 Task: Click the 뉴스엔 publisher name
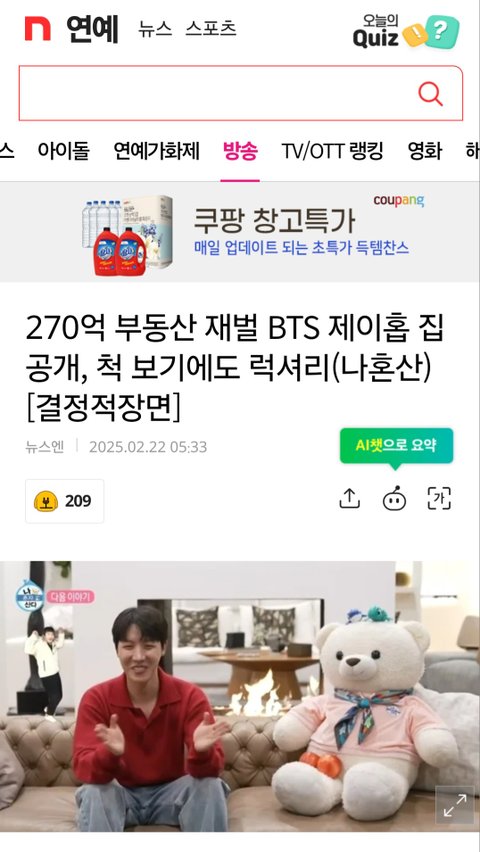click(x=44, y=447)
